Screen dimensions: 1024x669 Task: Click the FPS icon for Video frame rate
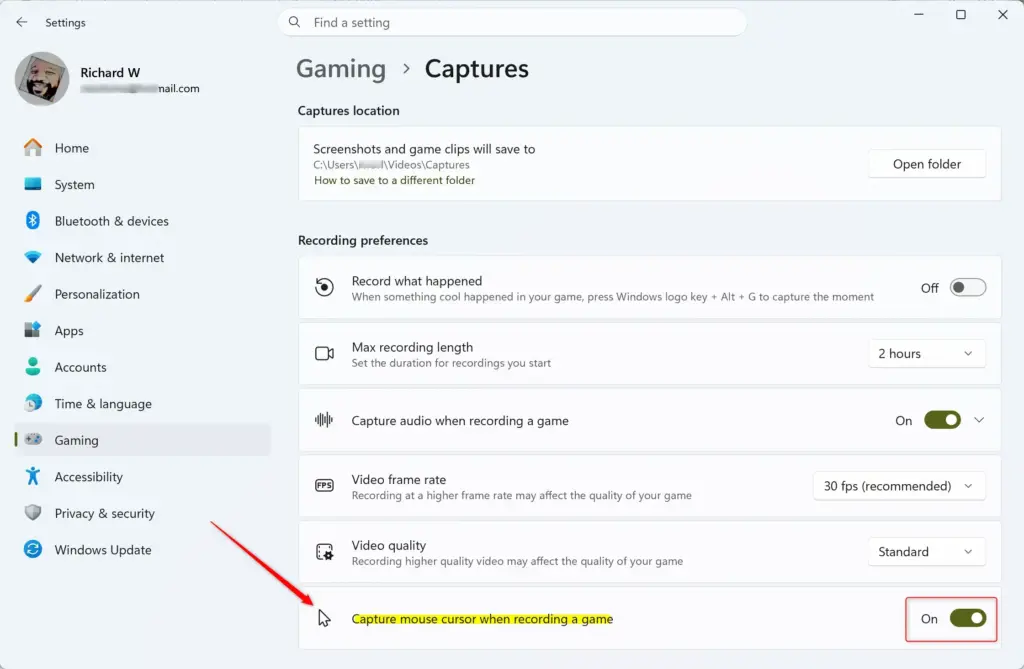click(325, 485)
